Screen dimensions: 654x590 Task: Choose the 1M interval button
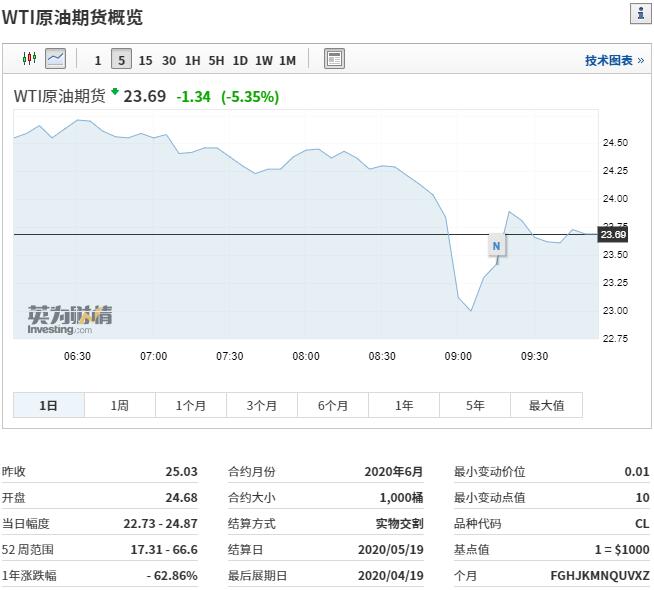click(287, 60)
